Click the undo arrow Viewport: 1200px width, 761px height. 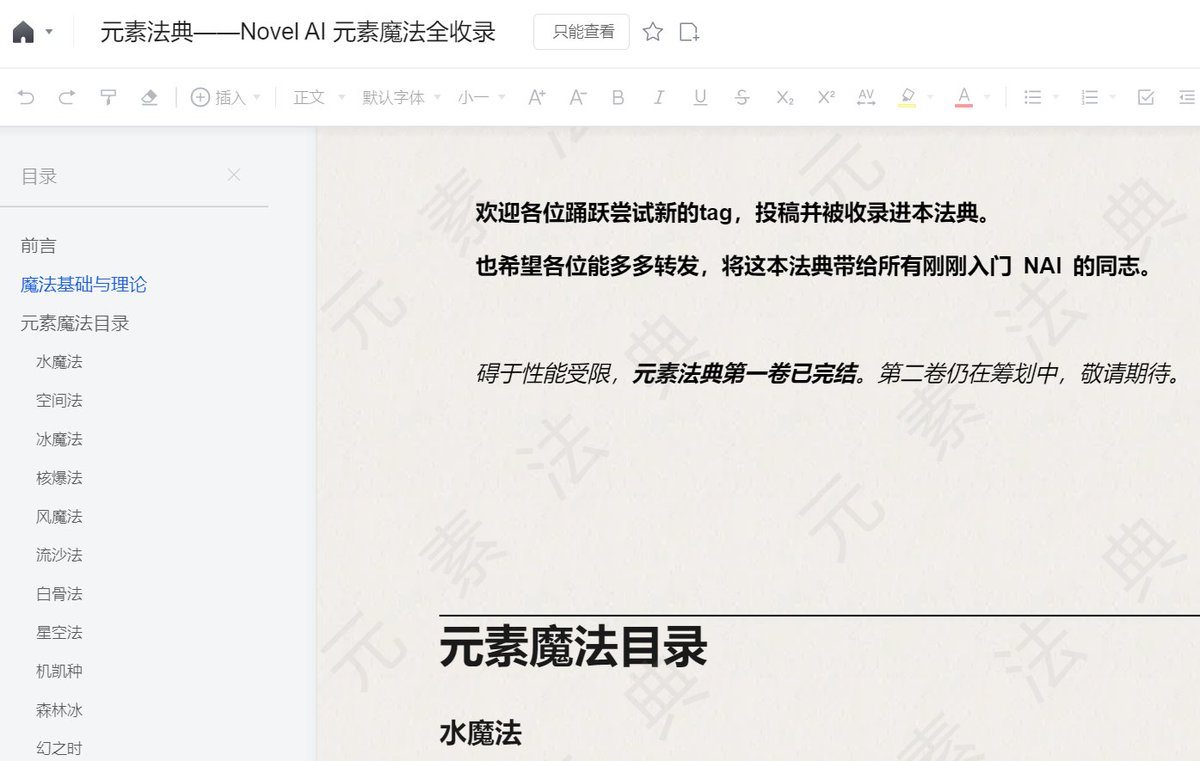[x=26, y=97]
